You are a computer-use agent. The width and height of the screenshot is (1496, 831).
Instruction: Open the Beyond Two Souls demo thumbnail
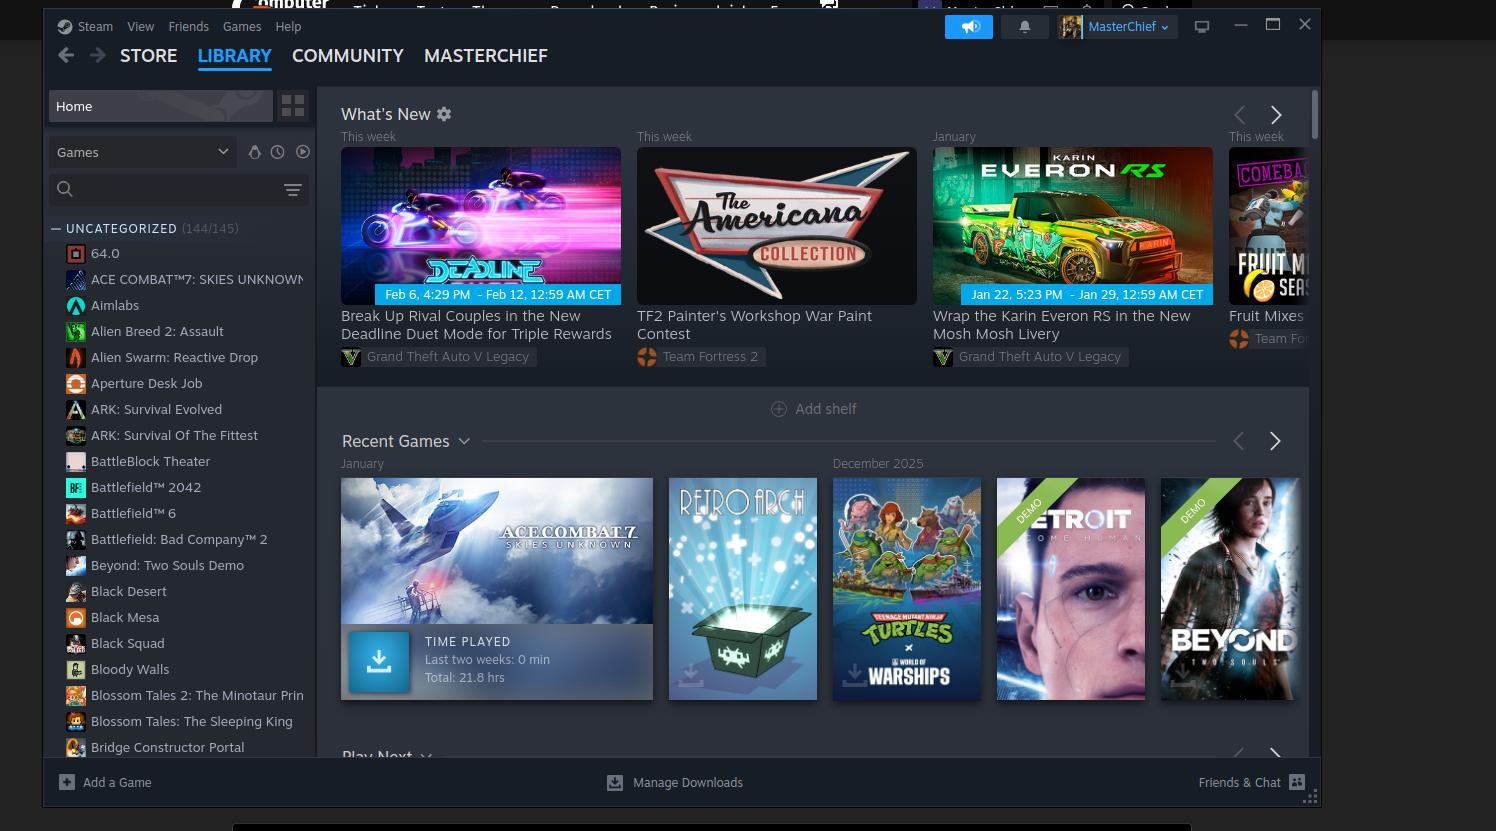point(1230,589)
